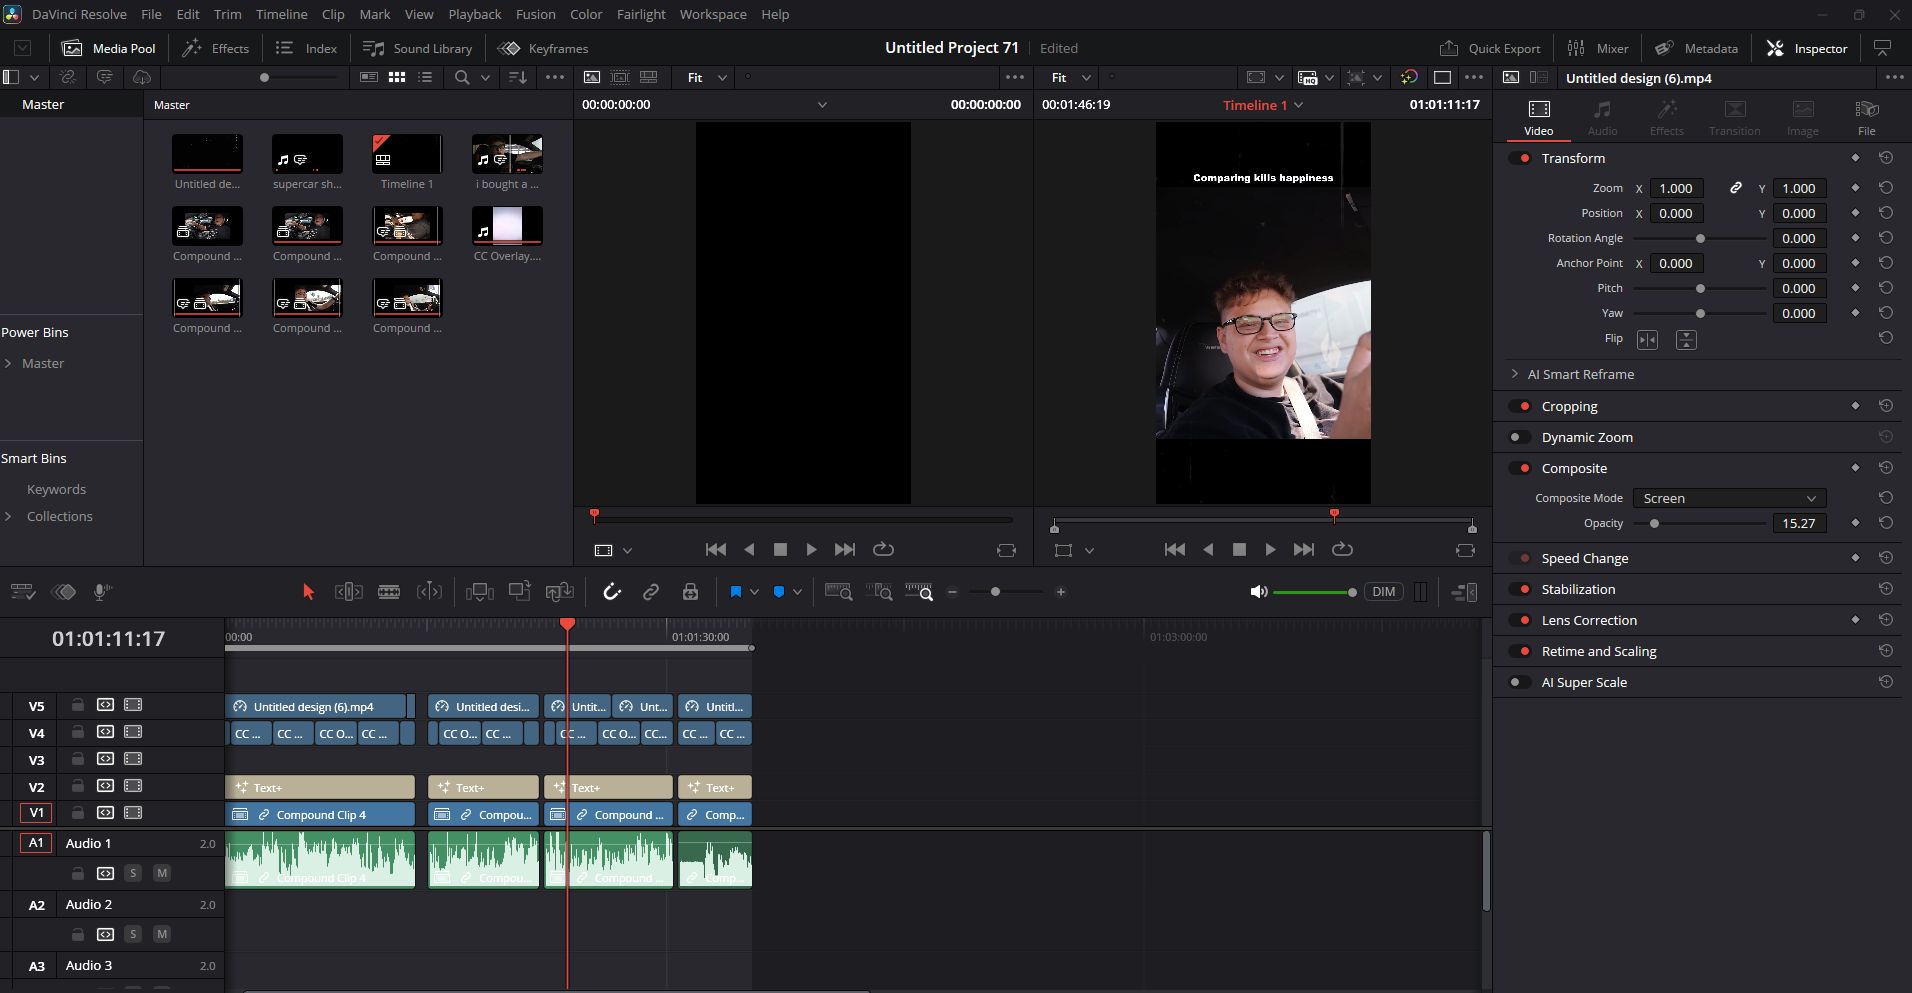Open the flag color dropdown arrow
The width and height of the screenshot is (1912, 993).
[754, 592]
